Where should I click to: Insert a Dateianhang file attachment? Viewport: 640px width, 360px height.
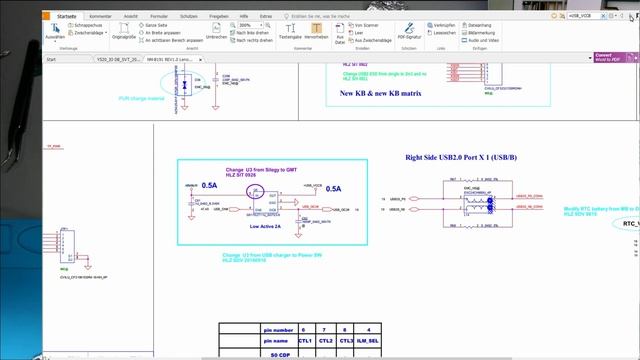click(476, 25)
